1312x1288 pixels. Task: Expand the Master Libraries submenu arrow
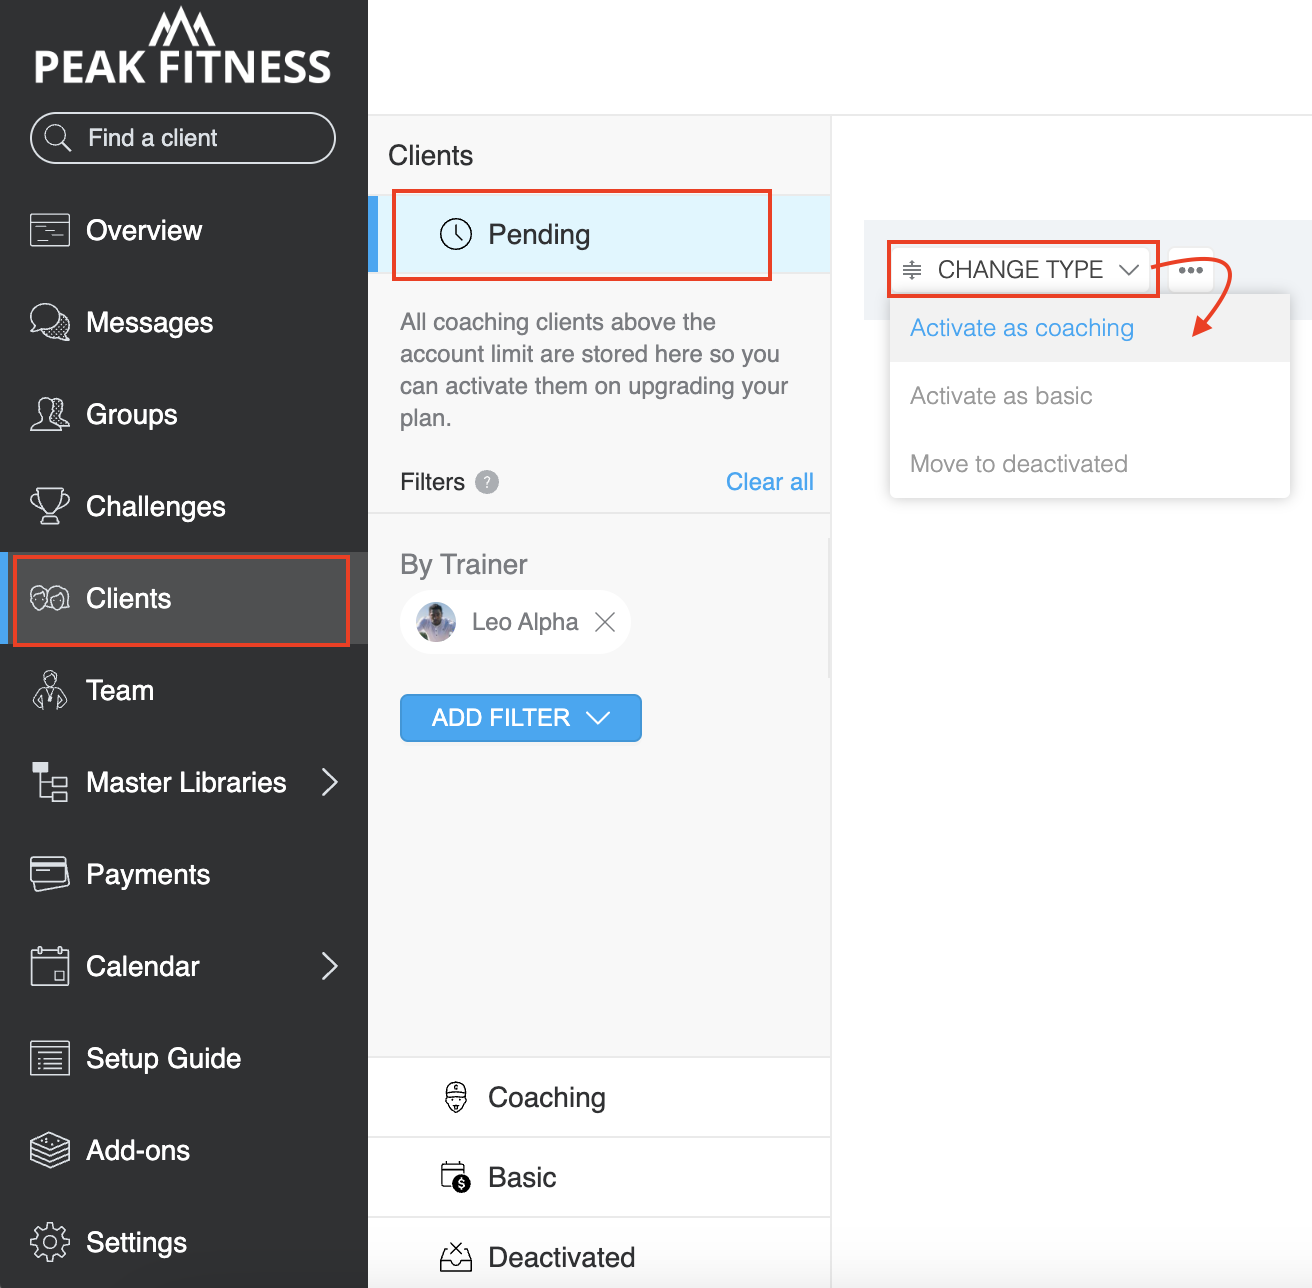tap(330, 782)
